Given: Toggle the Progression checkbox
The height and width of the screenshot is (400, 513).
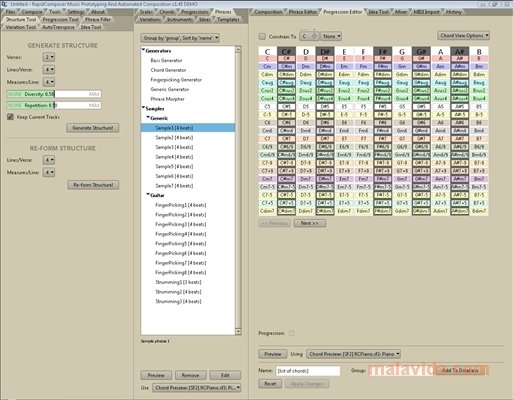Looking at the screenshot, I should [x=292, y=333].
